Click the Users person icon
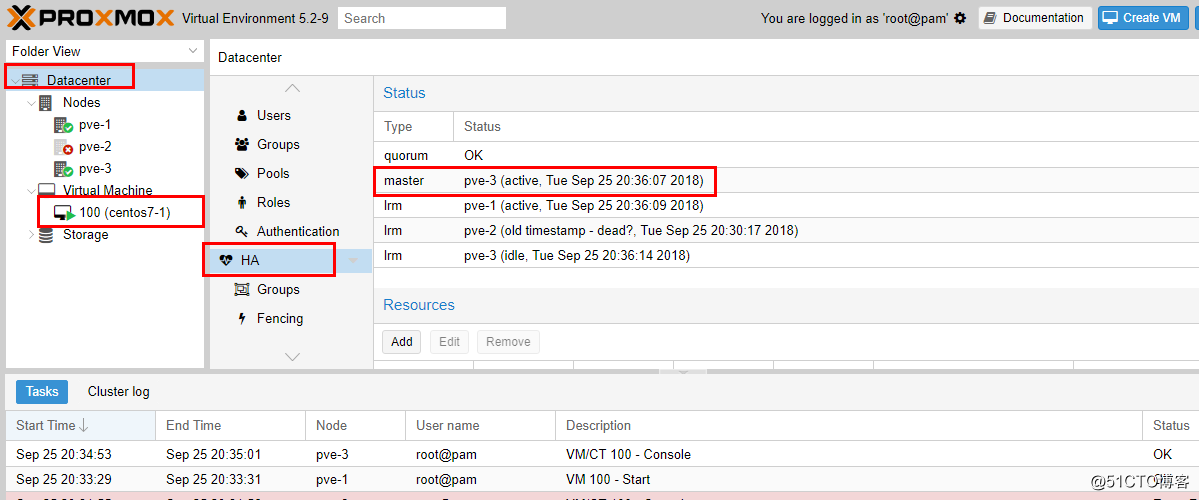Viewport: 1199px width, 500px height. click(x=242, y=115)
